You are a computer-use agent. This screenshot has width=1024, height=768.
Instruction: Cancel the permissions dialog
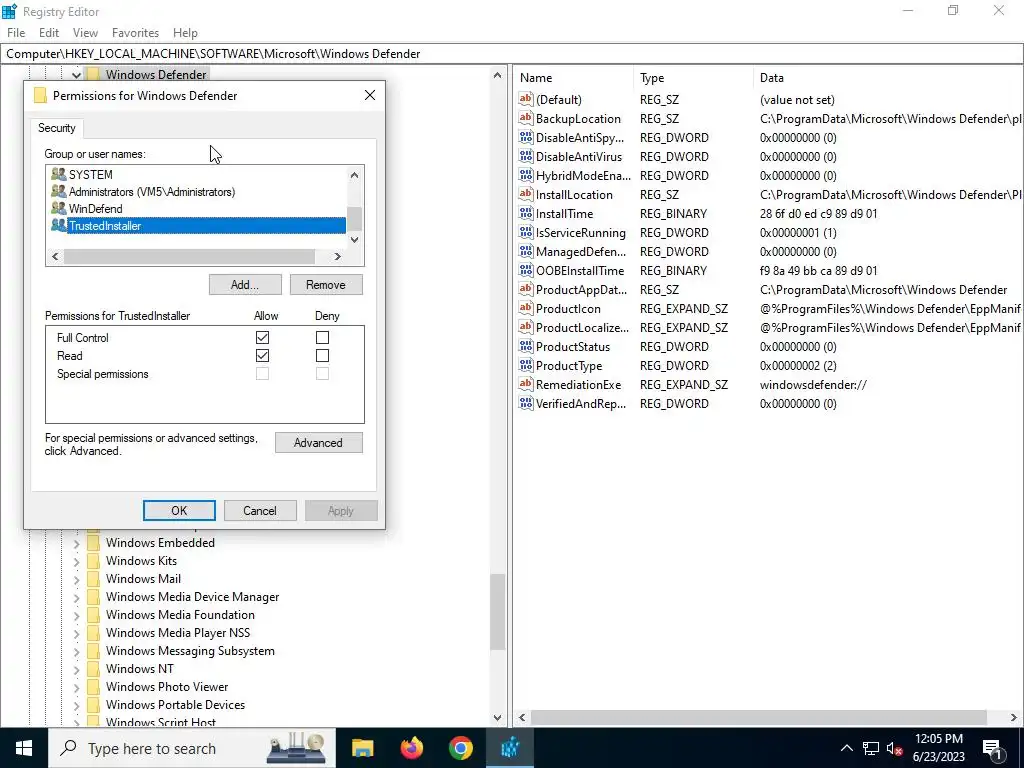pos(260,511)
